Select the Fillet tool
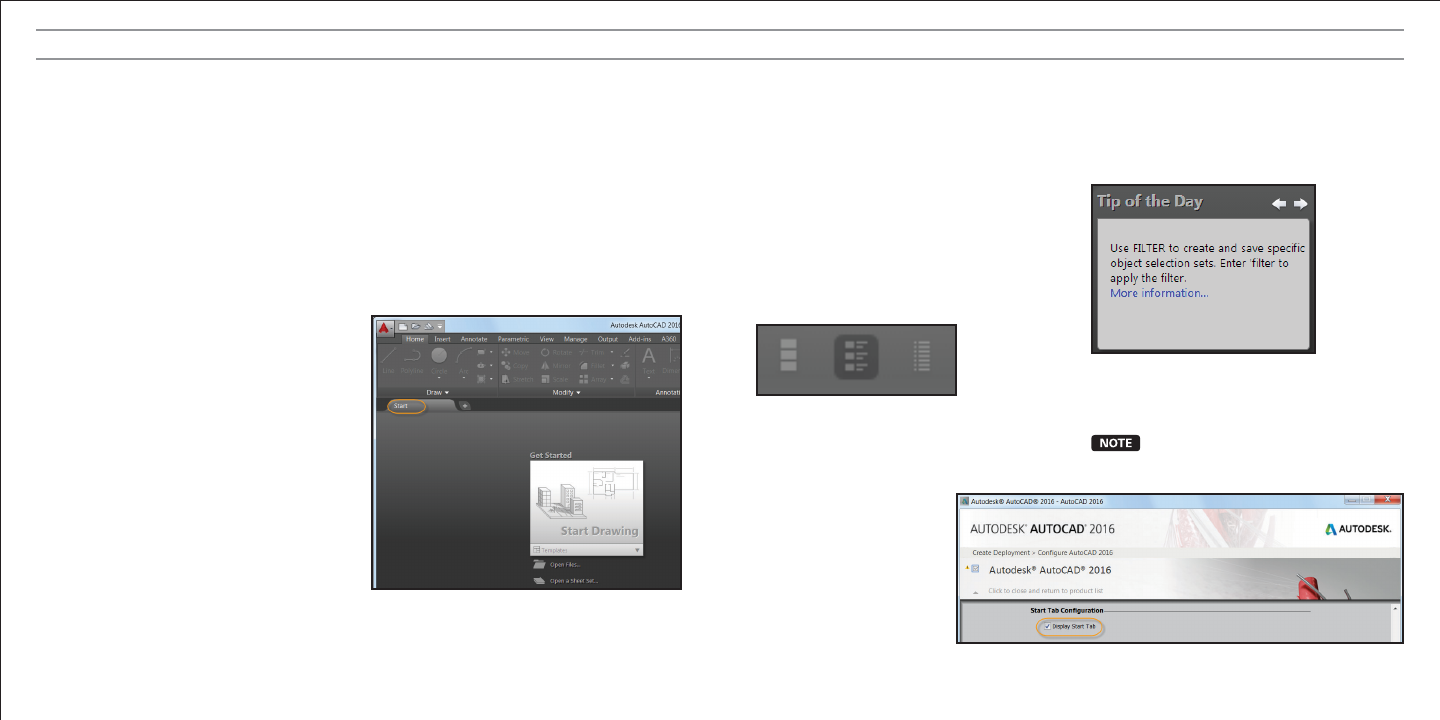 coord(594,366)
